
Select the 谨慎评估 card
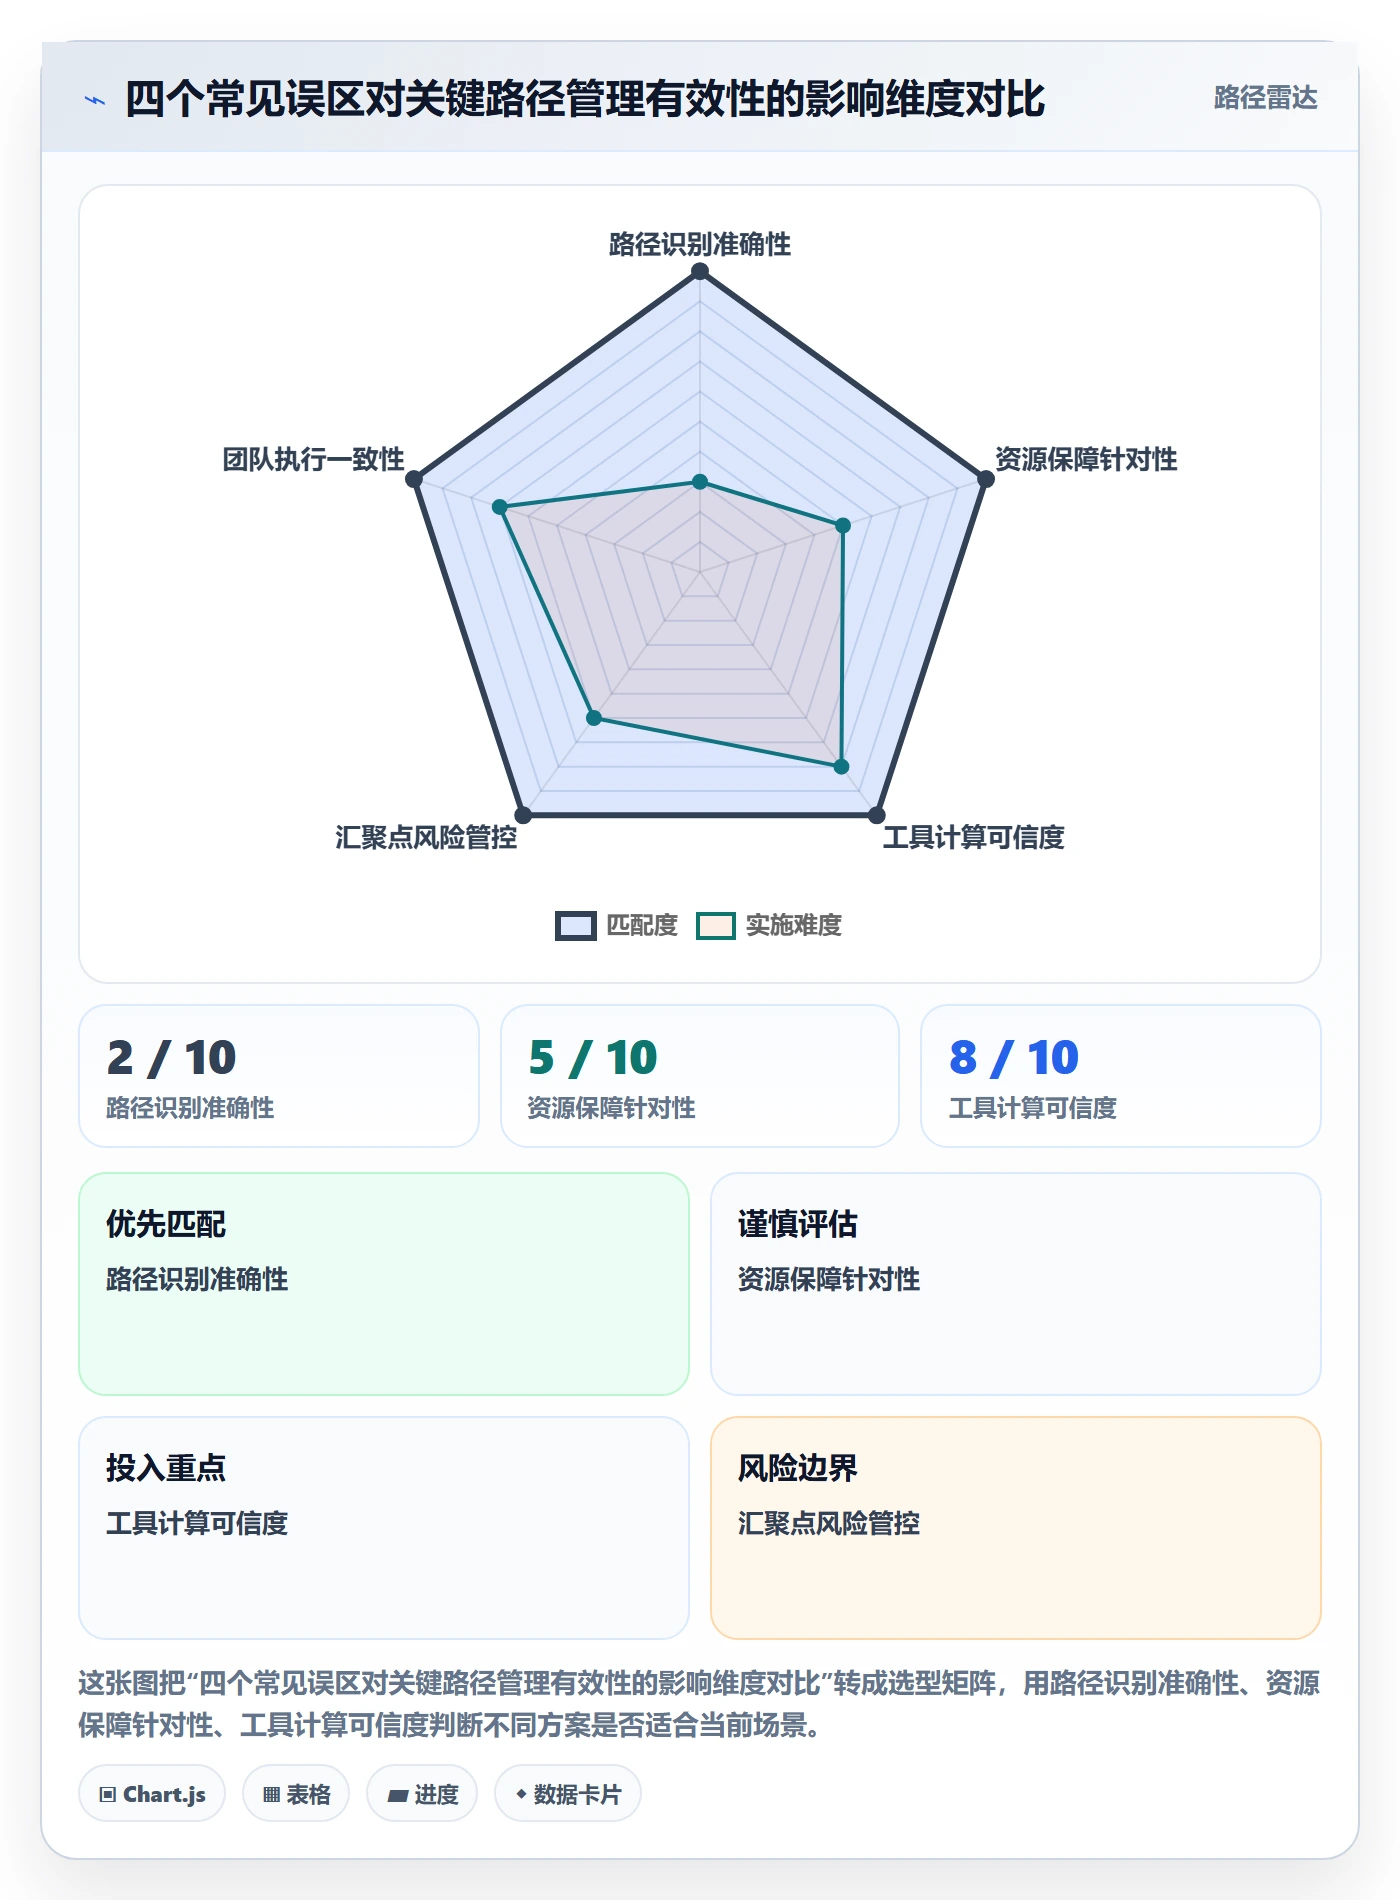click(x=1016, y=1284)
